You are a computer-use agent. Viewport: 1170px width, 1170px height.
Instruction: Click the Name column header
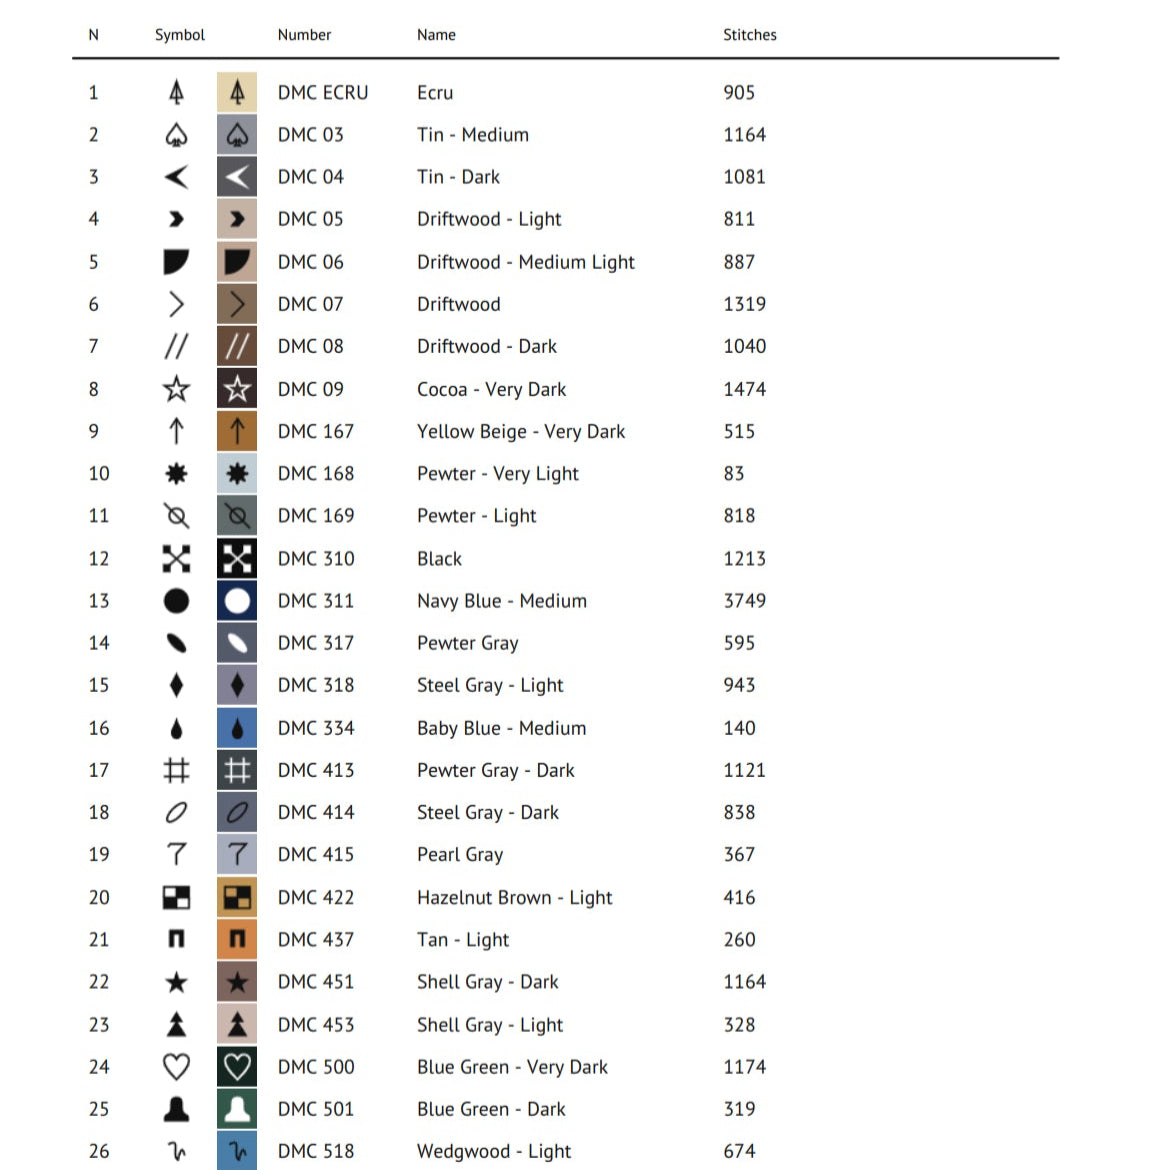[x=436, y=35]
